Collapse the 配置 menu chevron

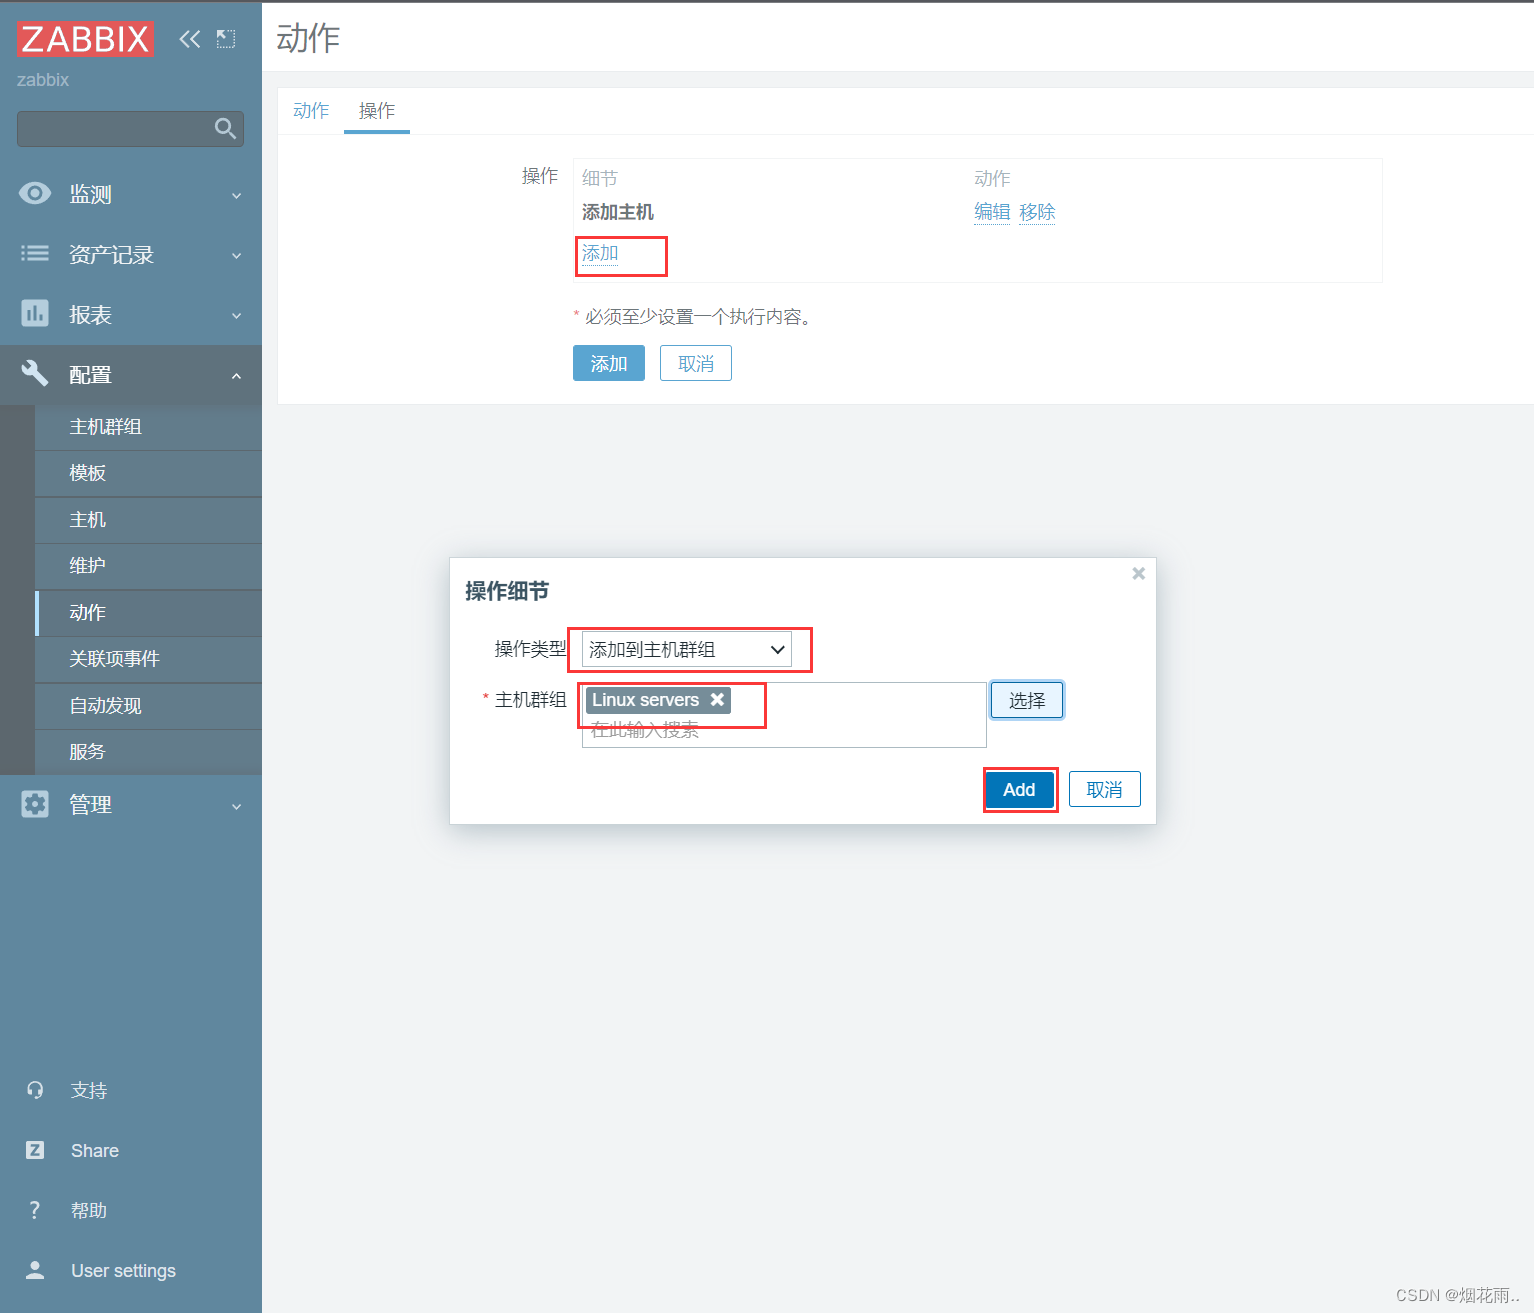pyautogui.click(x=237, y=376)
